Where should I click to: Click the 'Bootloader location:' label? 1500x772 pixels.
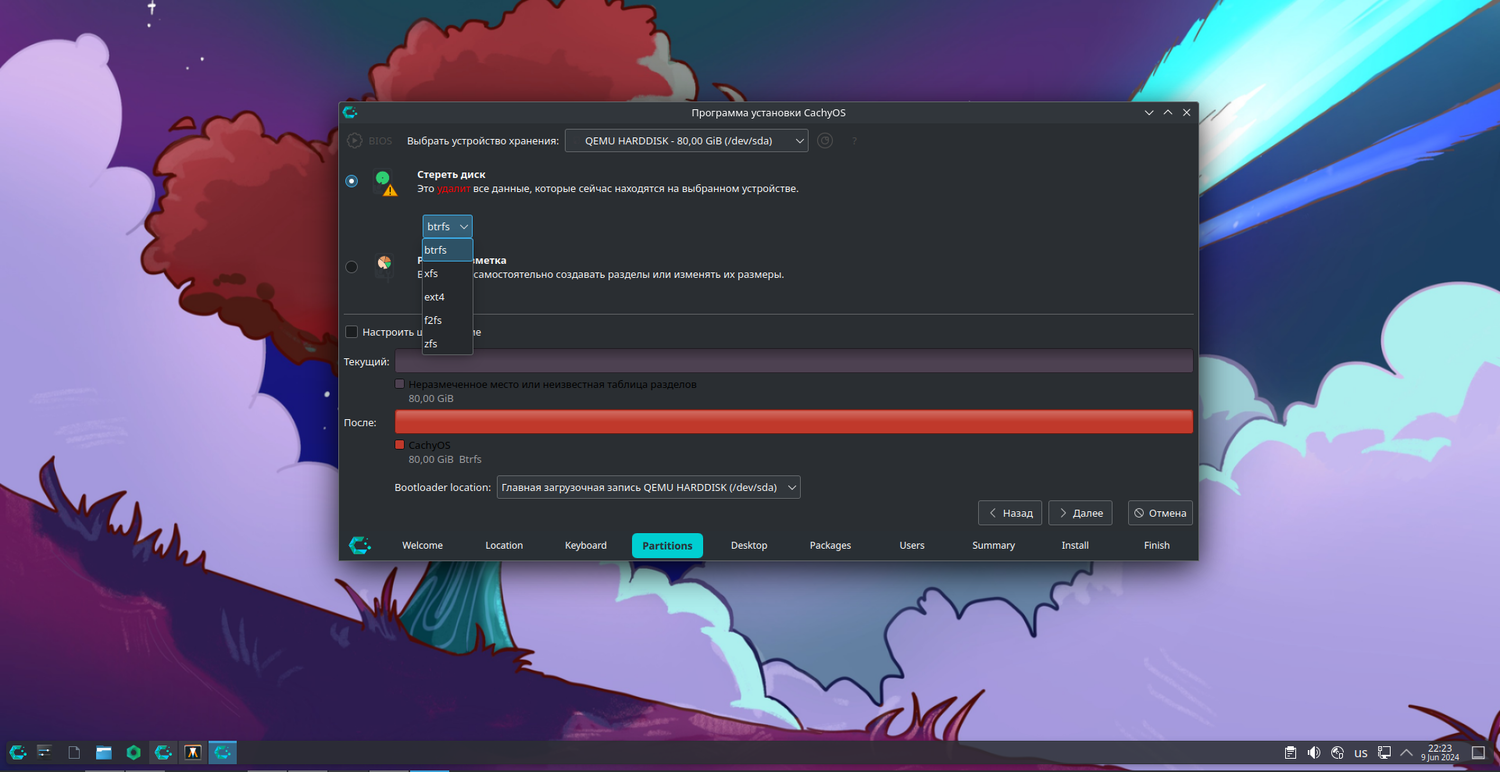click(443, 488)
